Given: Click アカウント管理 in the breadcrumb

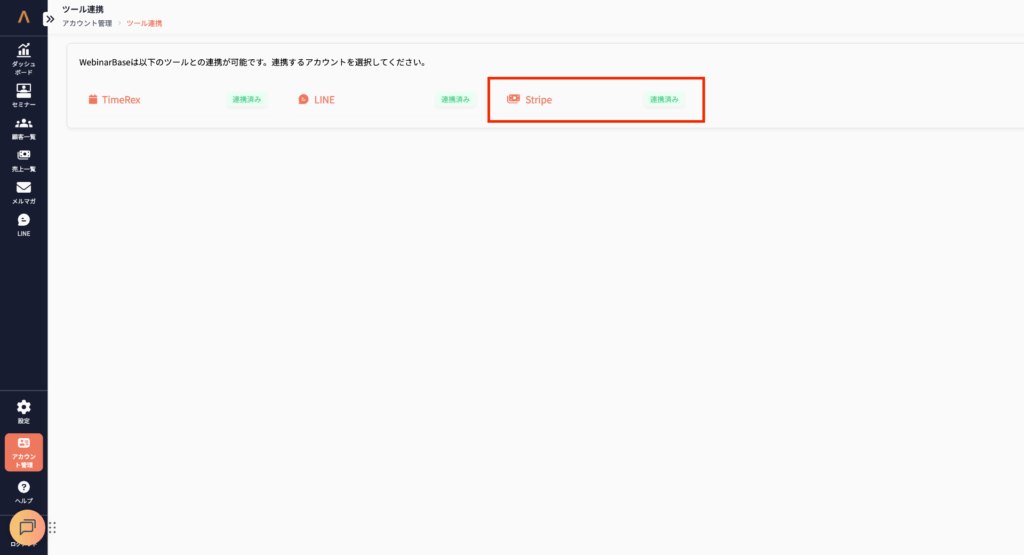Looking at the screenshot, I should [87, 23].
